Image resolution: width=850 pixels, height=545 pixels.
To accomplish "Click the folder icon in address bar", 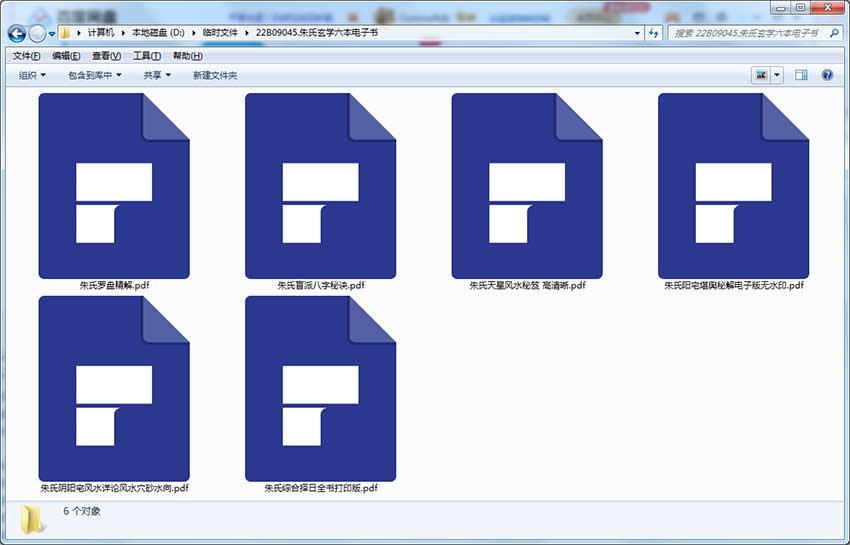I will [65, 33].
